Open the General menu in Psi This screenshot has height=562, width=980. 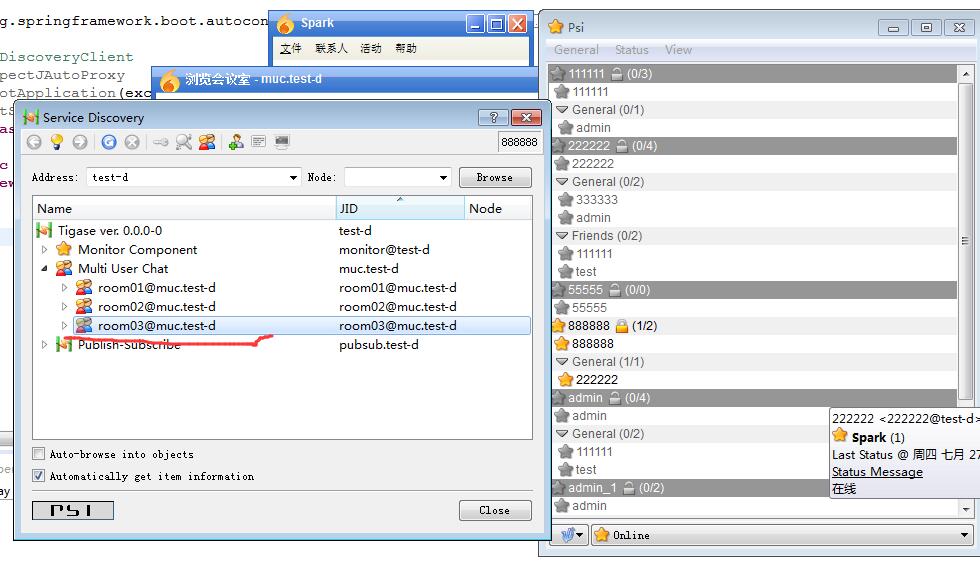pyautogui.click(x=576, y=50)
